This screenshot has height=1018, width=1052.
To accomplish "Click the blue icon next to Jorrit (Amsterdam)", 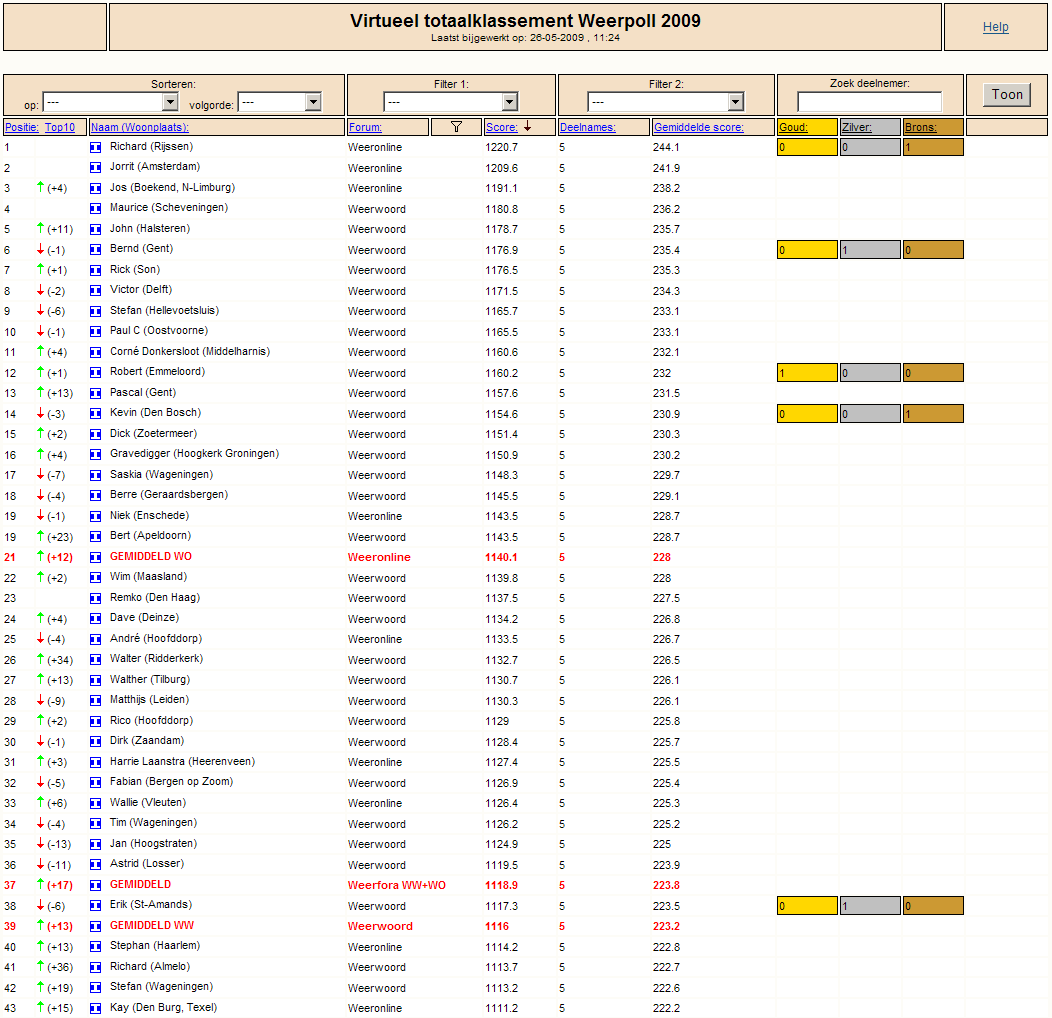I will (x=96, y=167).
